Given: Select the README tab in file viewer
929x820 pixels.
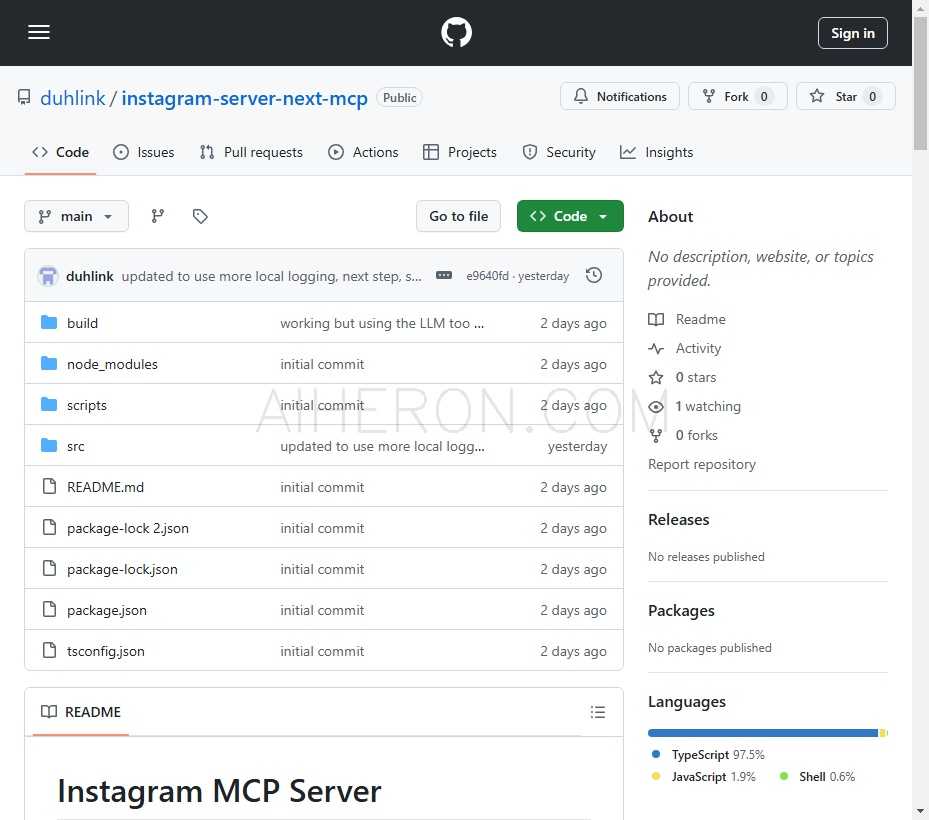Looking at the screenshot, I should click(x=81, y=712).
